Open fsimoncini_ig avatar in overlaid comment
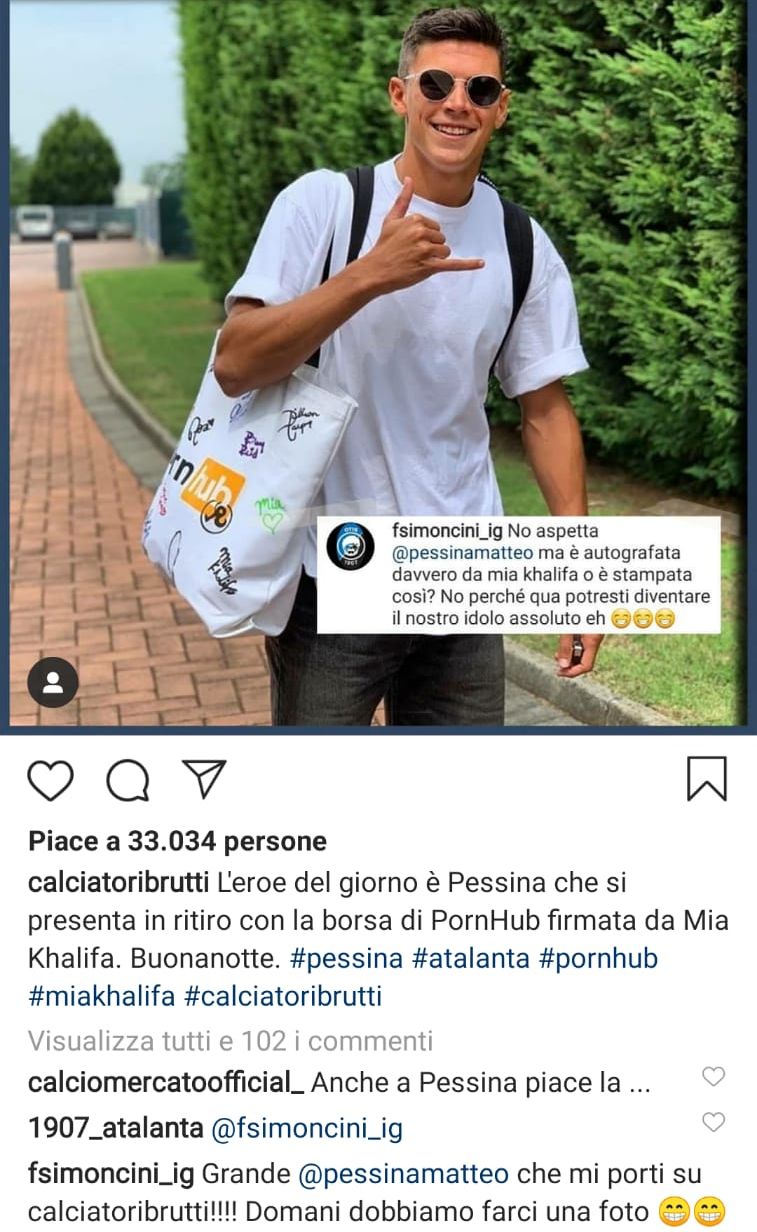The height and width of the screenshot is (1232, 757). coord(349,547)
